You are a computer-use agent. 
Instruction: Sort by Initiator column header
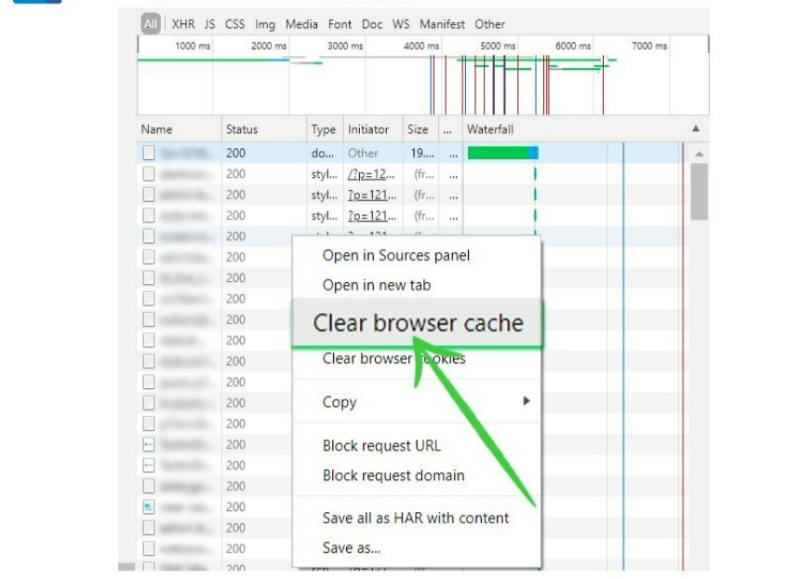[x=373, y=129]
